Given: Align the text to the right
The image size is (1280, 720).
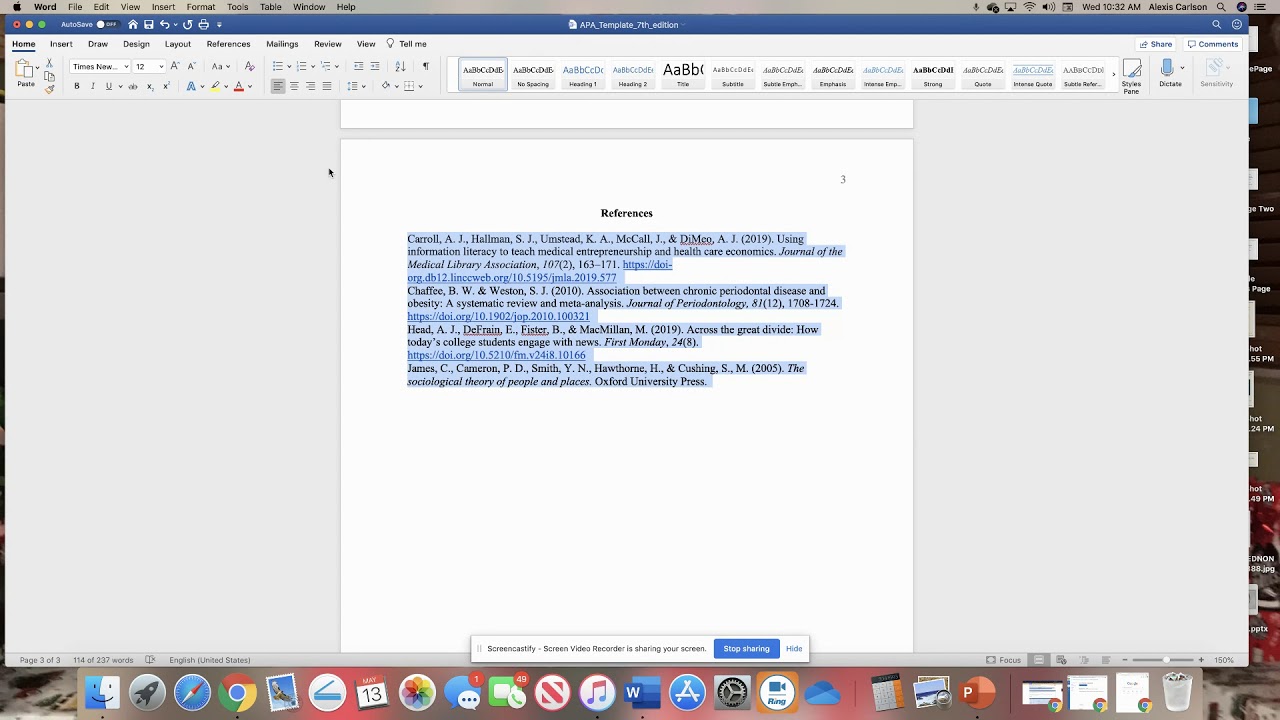Looking at the screenshot, I should (310, 86).
